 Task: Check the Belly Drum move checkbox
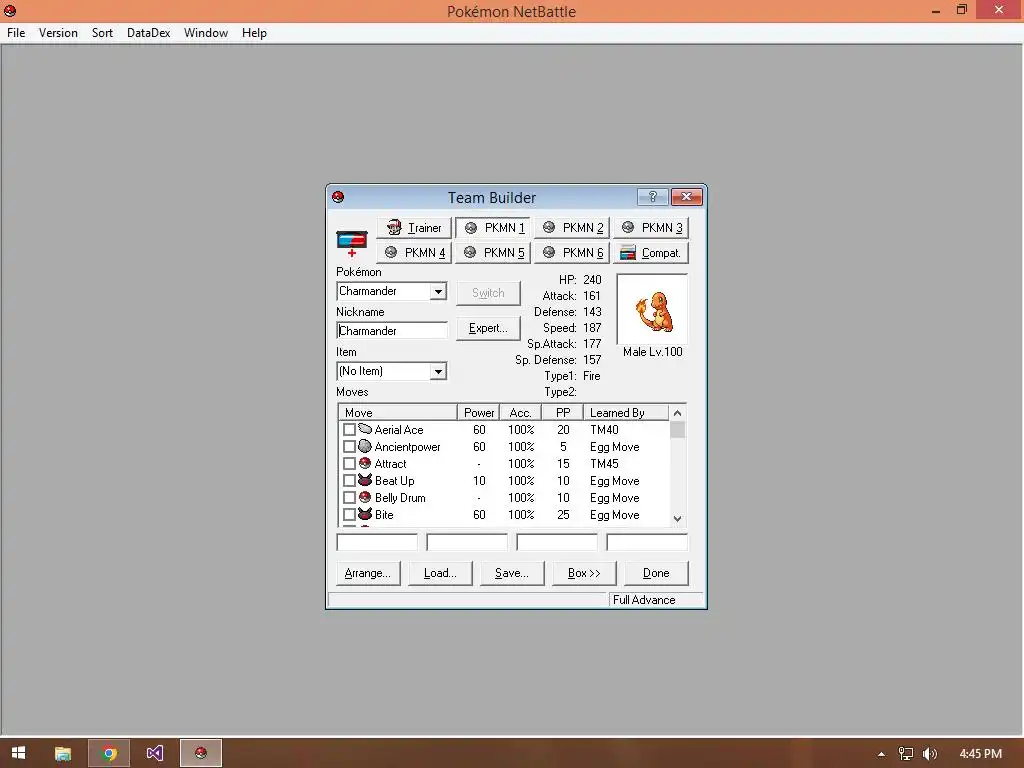tap(349, 498)
